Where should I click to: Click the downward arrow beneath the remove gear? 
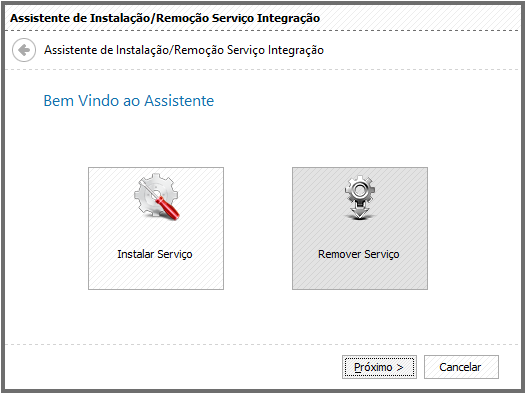(360, 213)
